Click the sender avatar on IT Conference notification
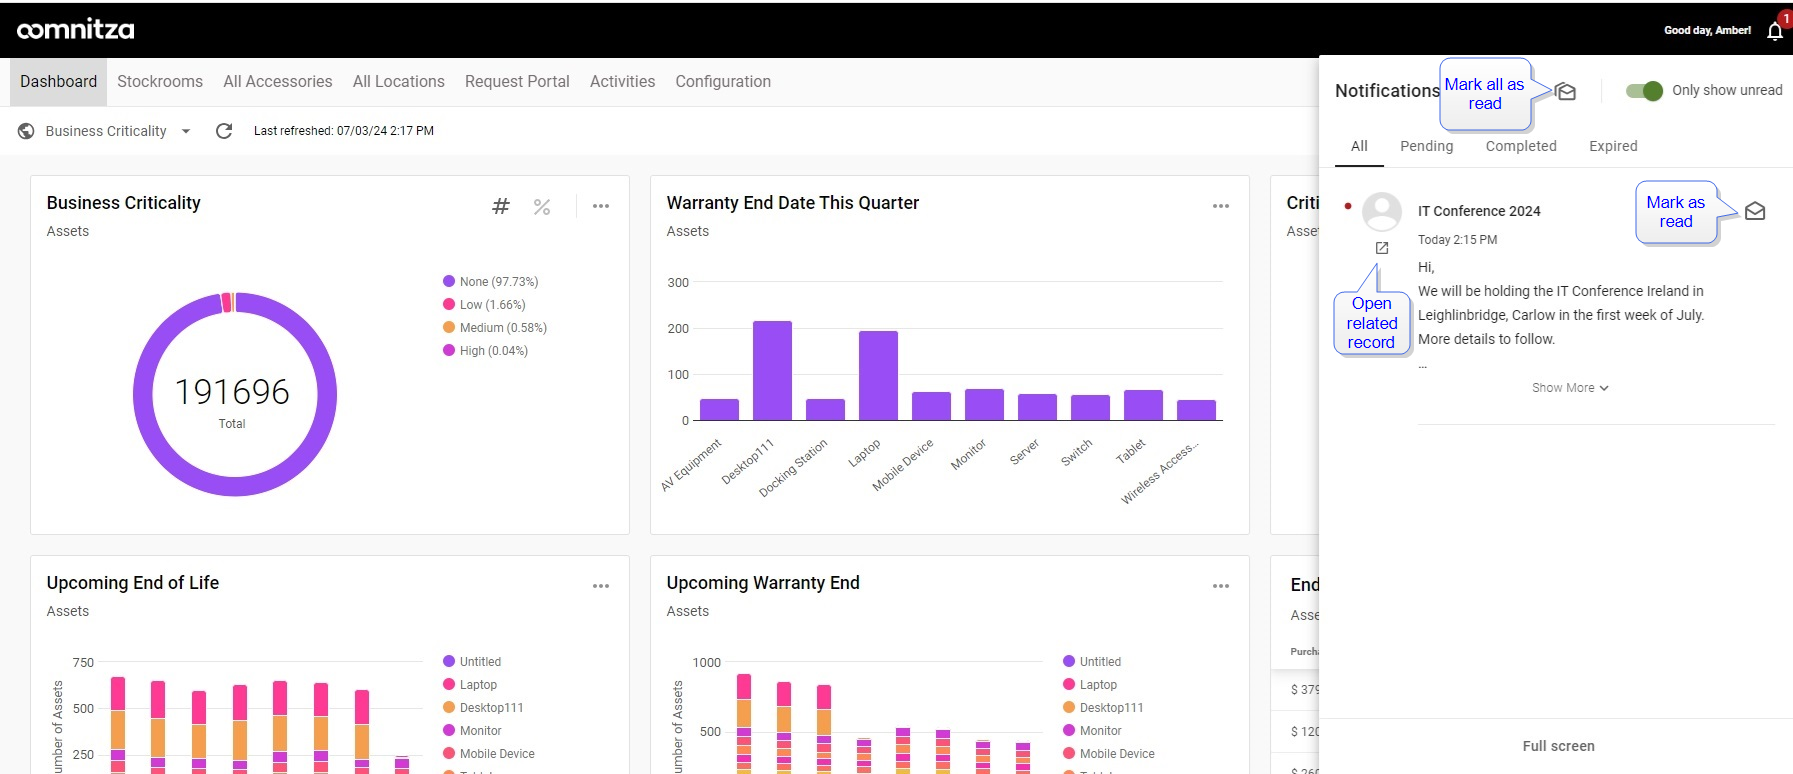 click(x=1382, y=211)
